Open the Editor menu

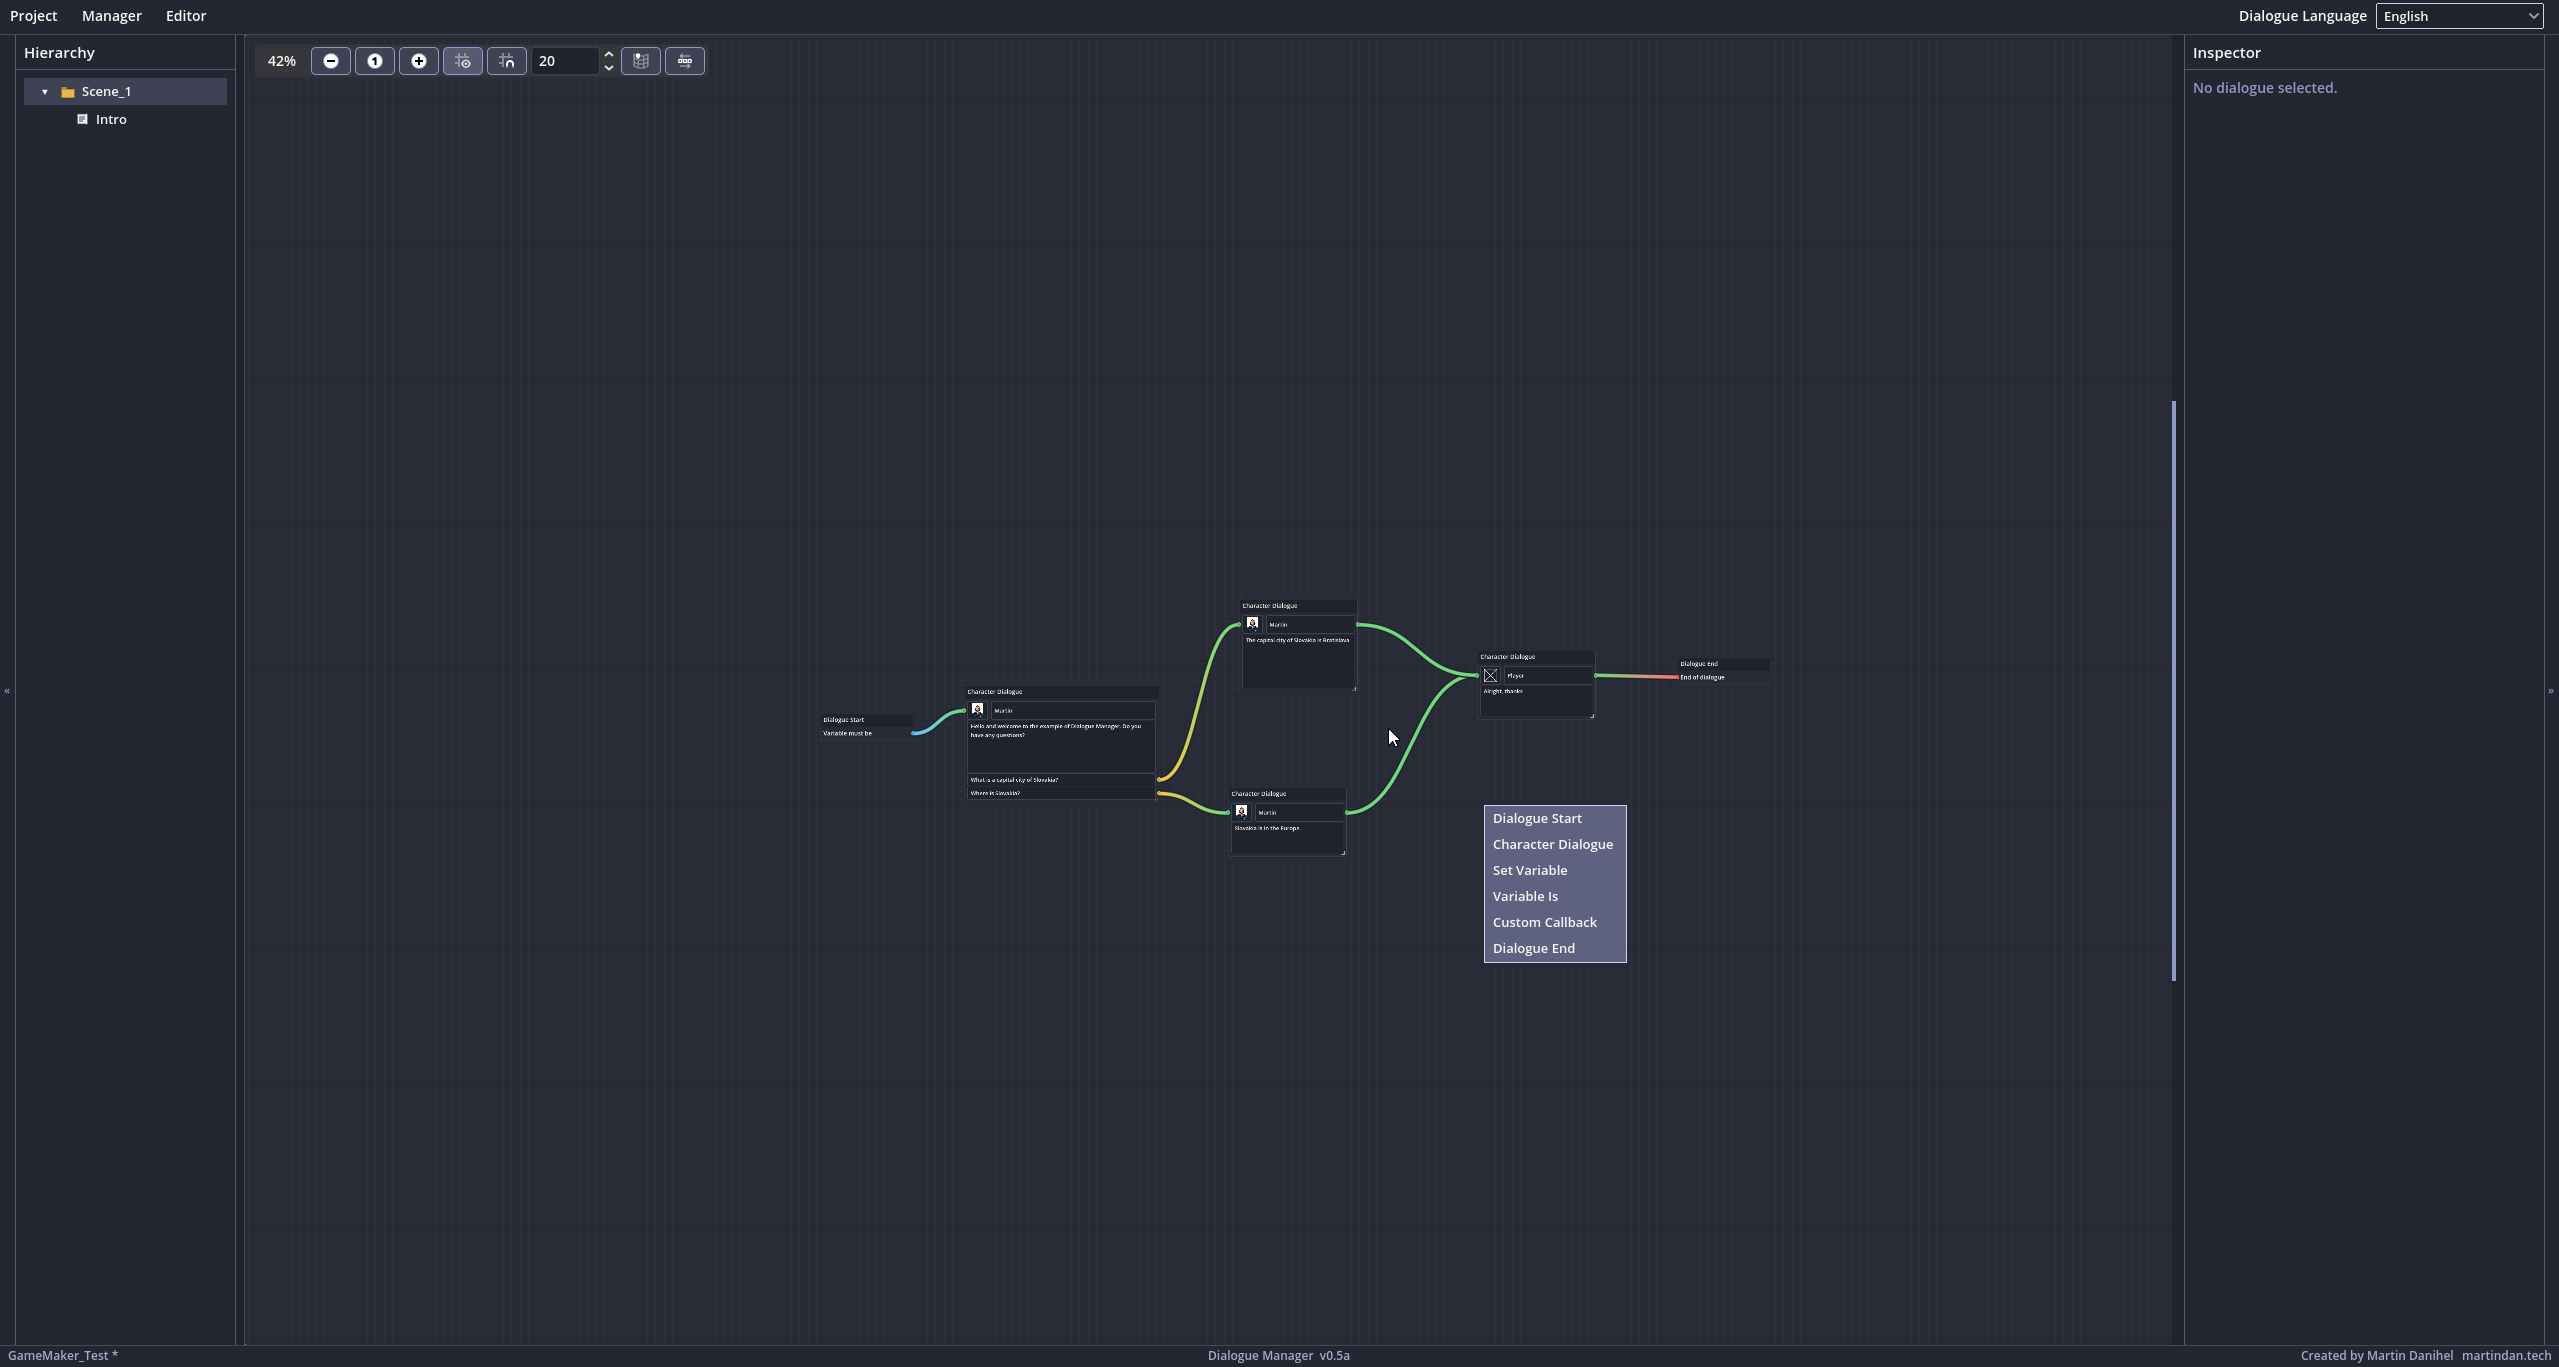click(x=186, y=16)
